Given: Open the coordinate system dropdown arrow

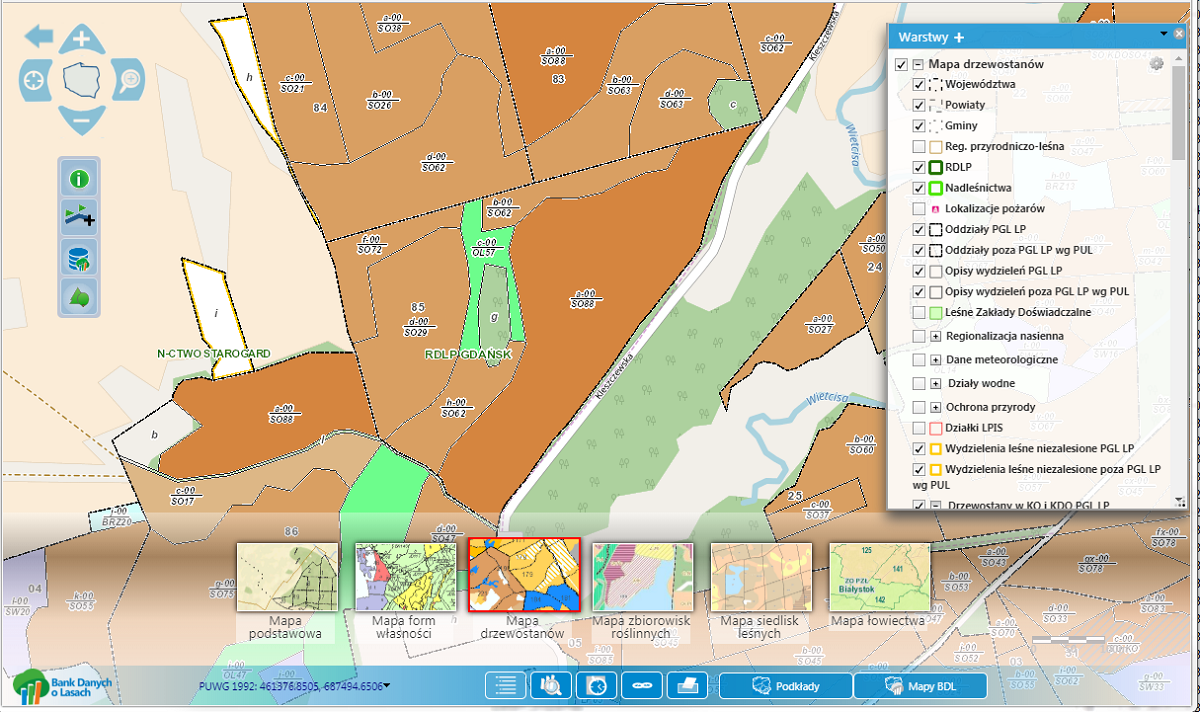Looking at the screenshot, I should point(387,686).
